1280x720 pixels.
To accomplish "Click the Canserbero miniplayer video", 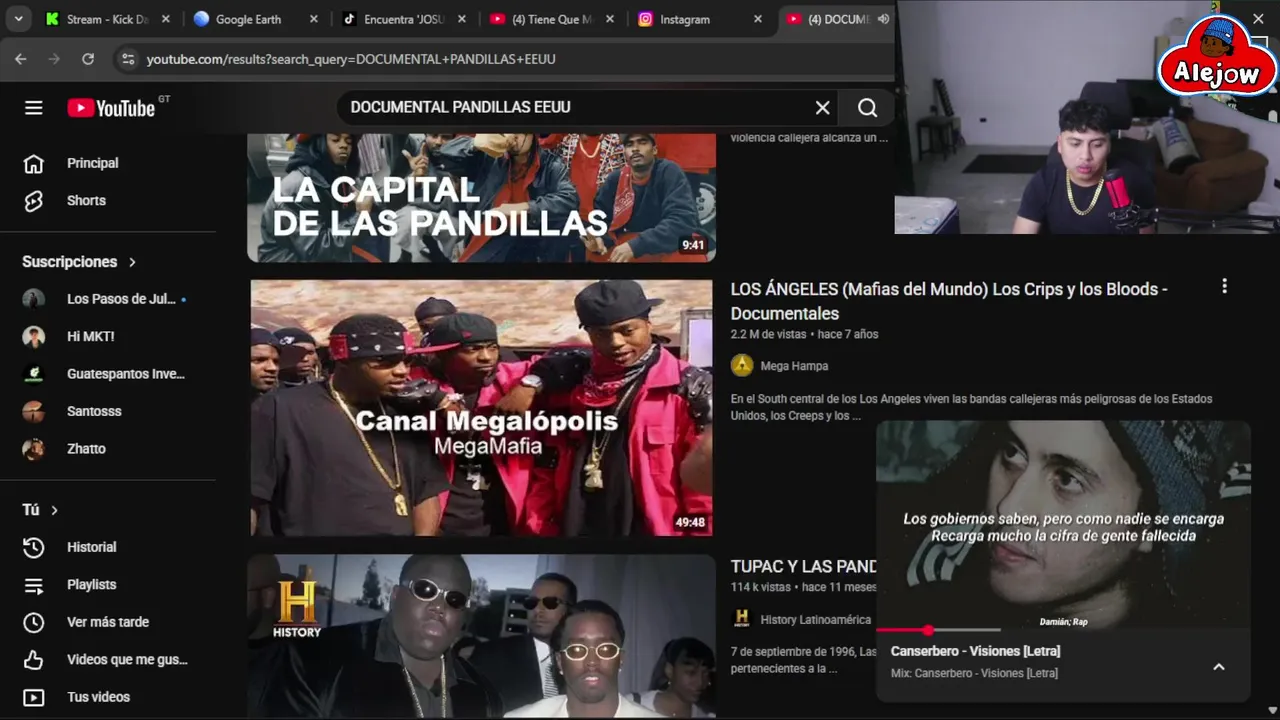I will point(1063,524).
